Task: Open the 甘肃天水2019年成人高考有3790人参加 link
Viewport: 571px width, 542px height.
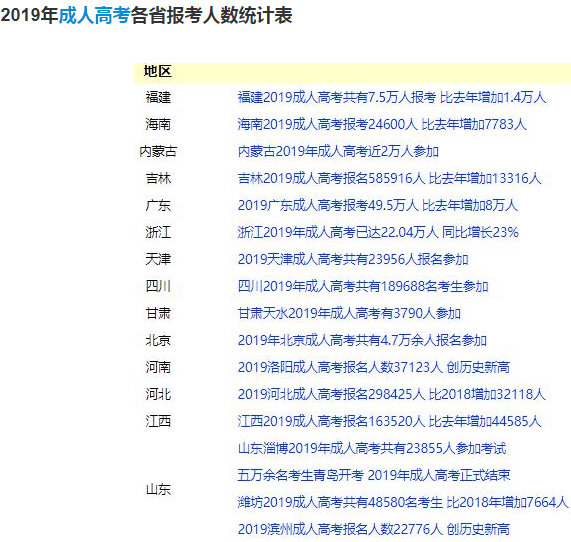Action: (349, 313)
